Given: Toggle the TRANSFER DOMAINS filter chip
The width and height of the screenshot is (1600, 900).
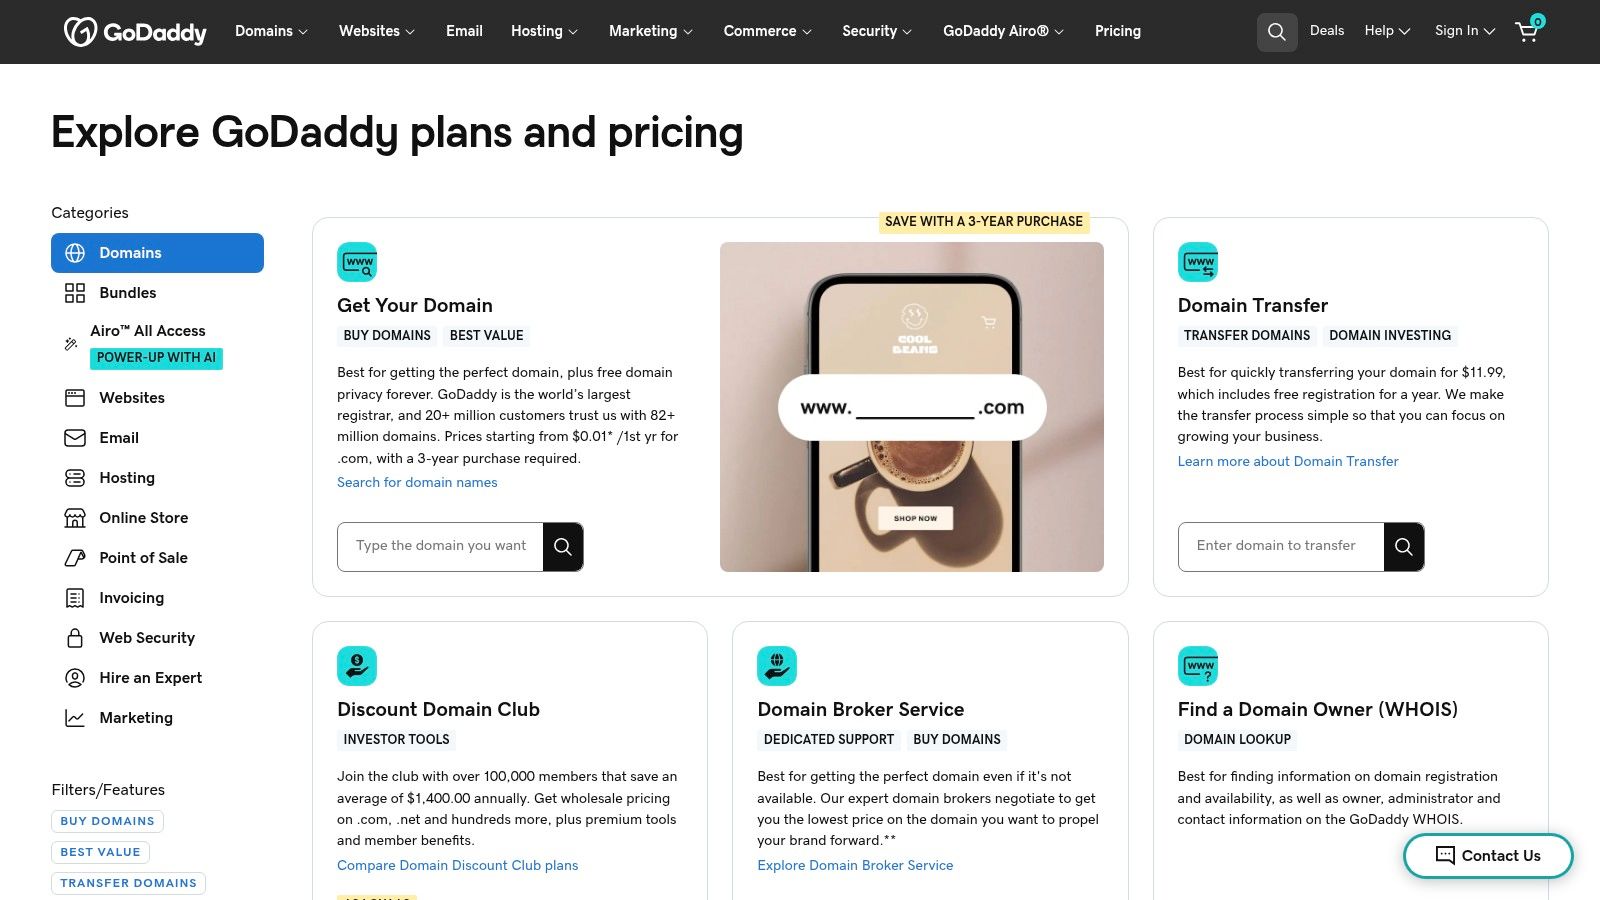Looking at the screenshot, I should pos(128,883).
